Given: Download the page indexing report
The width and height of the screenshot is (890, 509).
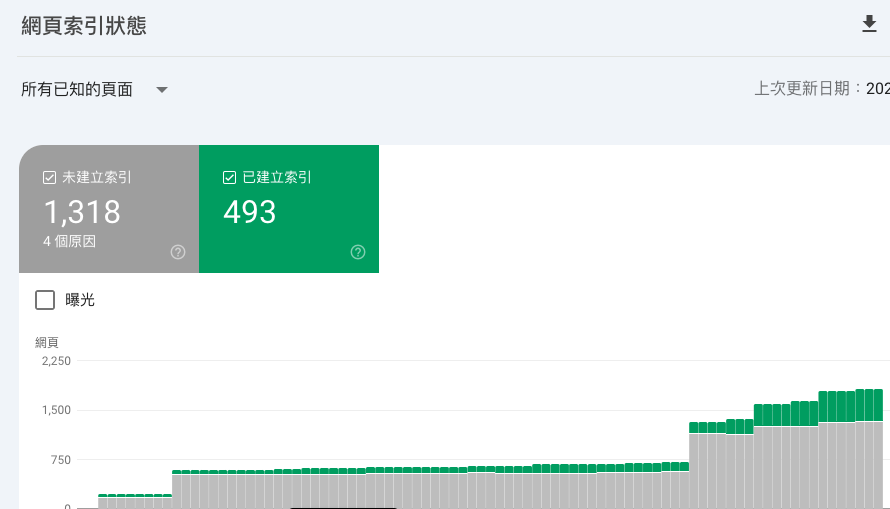Looking at the screenshot, I should 869,24.
